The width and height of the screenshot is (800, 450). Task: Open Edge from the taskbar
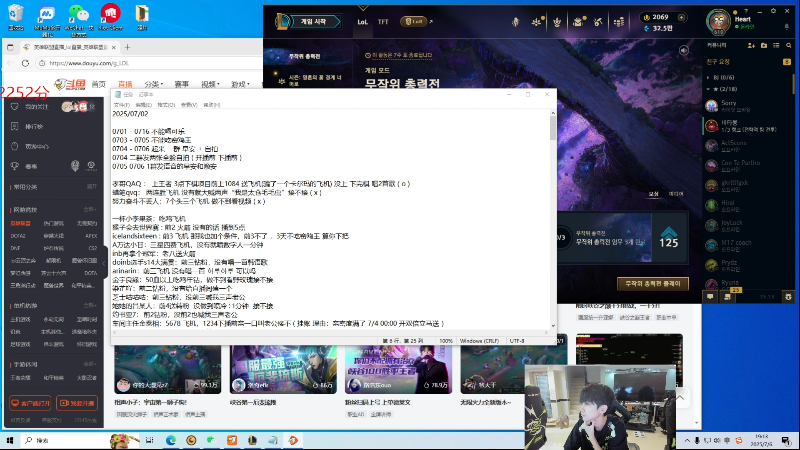[x=171, y=440]
